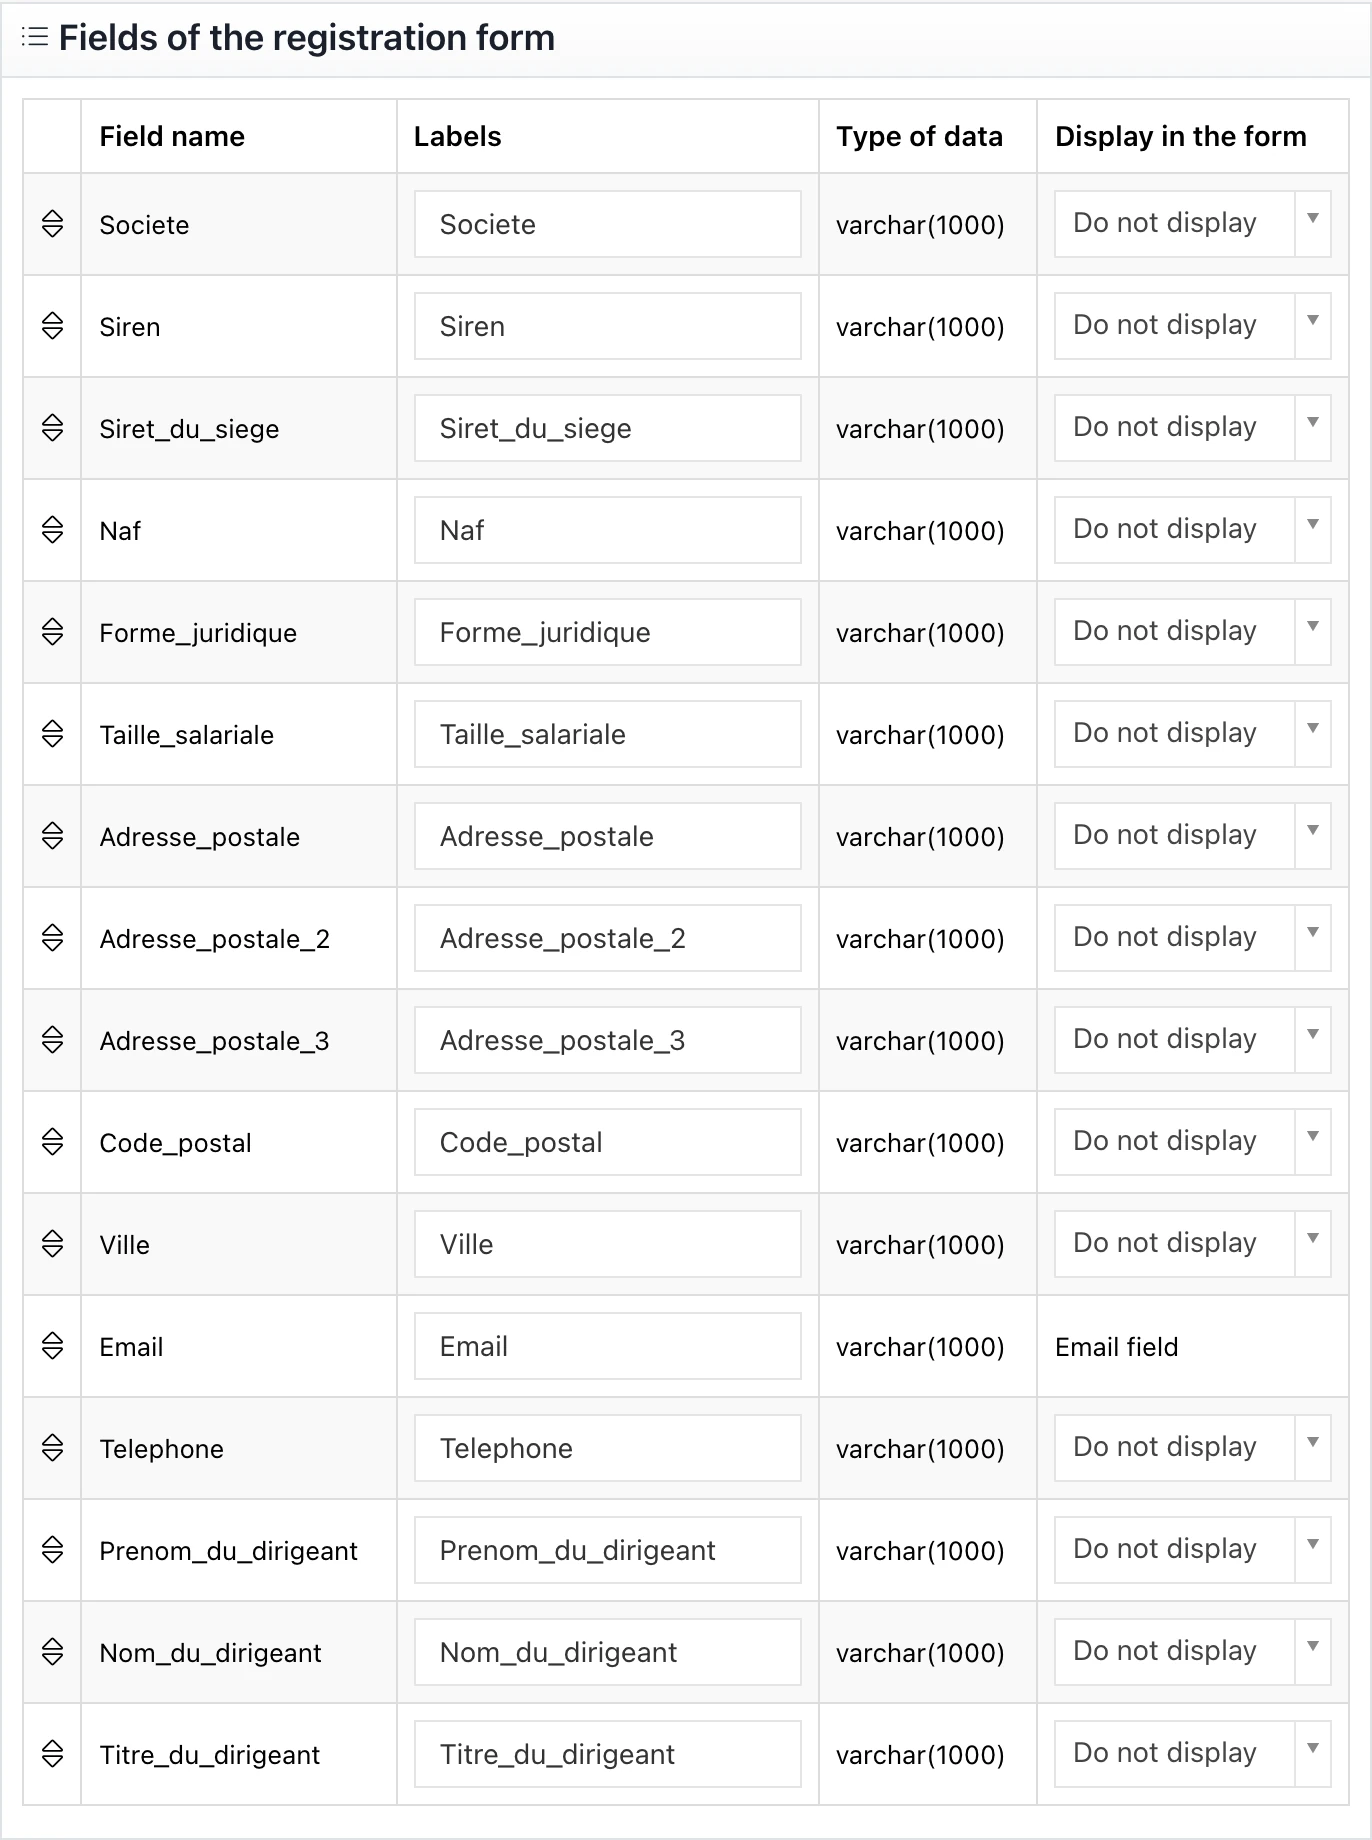Click the drag handle beside Siren field

pyautogui.click(x=53, y=326)
